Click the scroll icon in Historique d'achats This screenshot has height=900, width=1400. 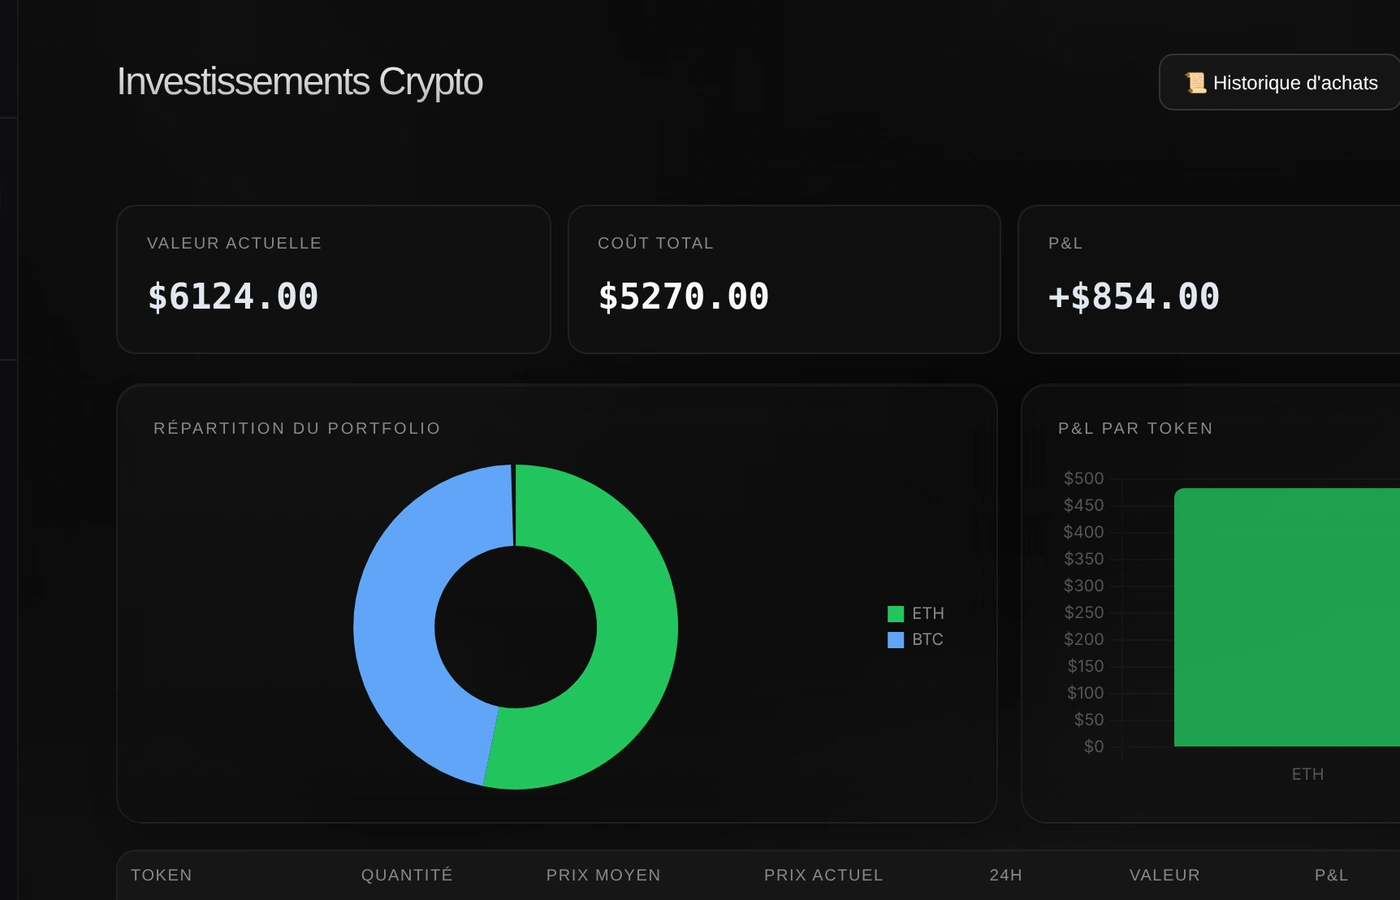click(1196, 83)
